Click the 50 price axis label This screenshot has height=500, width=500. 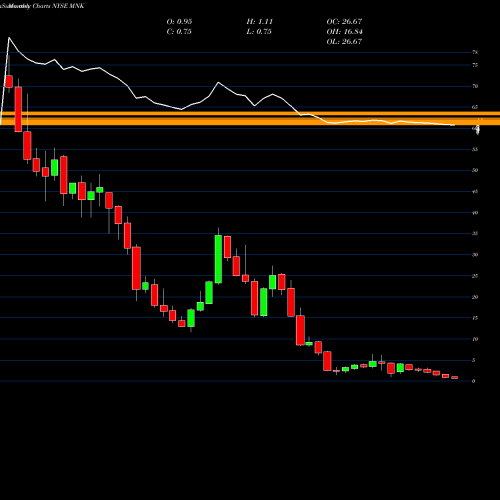pyautogui.click(x=475, y=170)
